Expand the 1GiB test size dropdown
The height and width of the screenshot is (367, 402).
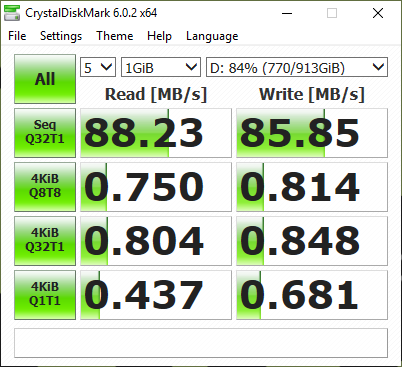click(161, 67)
